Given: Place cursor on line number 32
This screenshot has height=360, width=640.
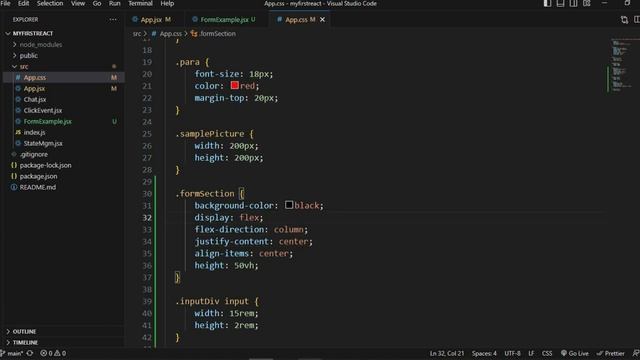Looking at the screenshot, I should click(147, 218).
